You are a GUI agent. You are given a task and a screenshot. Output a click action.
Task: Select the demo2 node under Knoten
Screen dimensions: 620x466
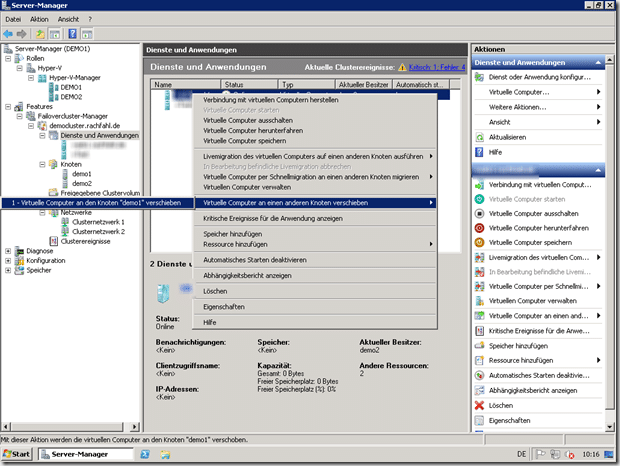(82, 184)
